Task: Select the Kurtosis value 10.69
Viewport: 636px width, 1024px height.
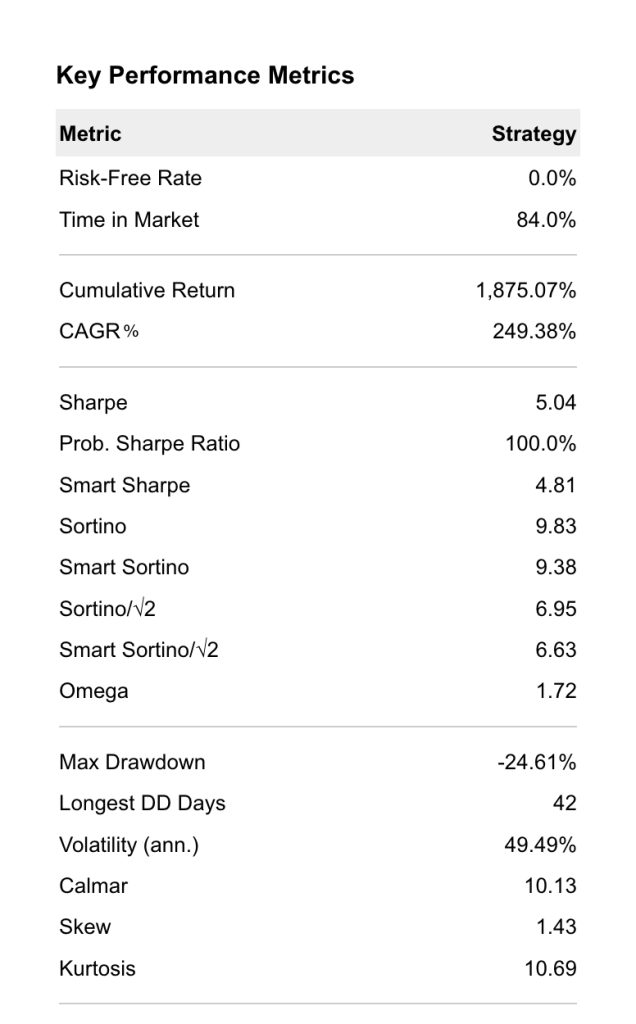Action: (x=550, y=968)
